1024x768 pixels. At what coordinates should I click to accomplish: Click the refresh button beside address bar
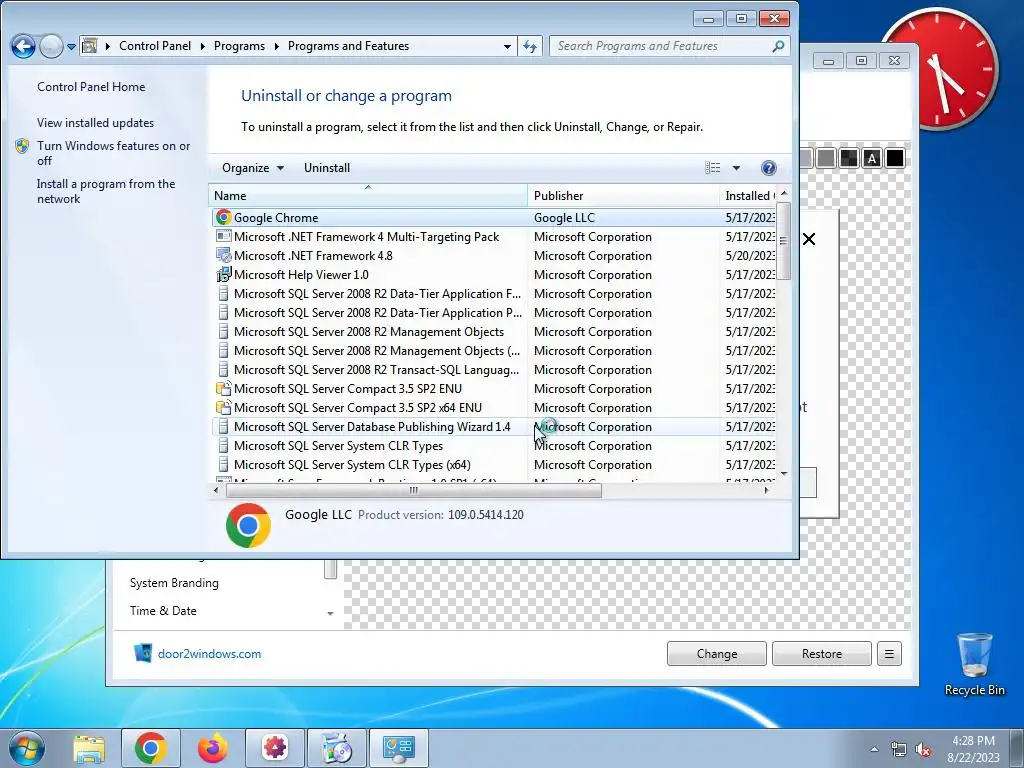click(530, 46)
